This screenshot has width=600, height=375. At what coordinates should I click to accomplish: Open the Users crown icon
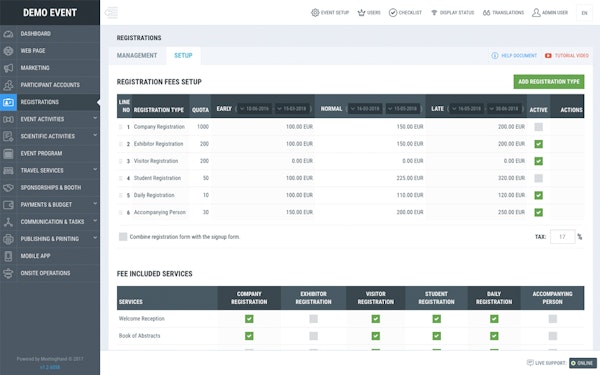point(361,13)
